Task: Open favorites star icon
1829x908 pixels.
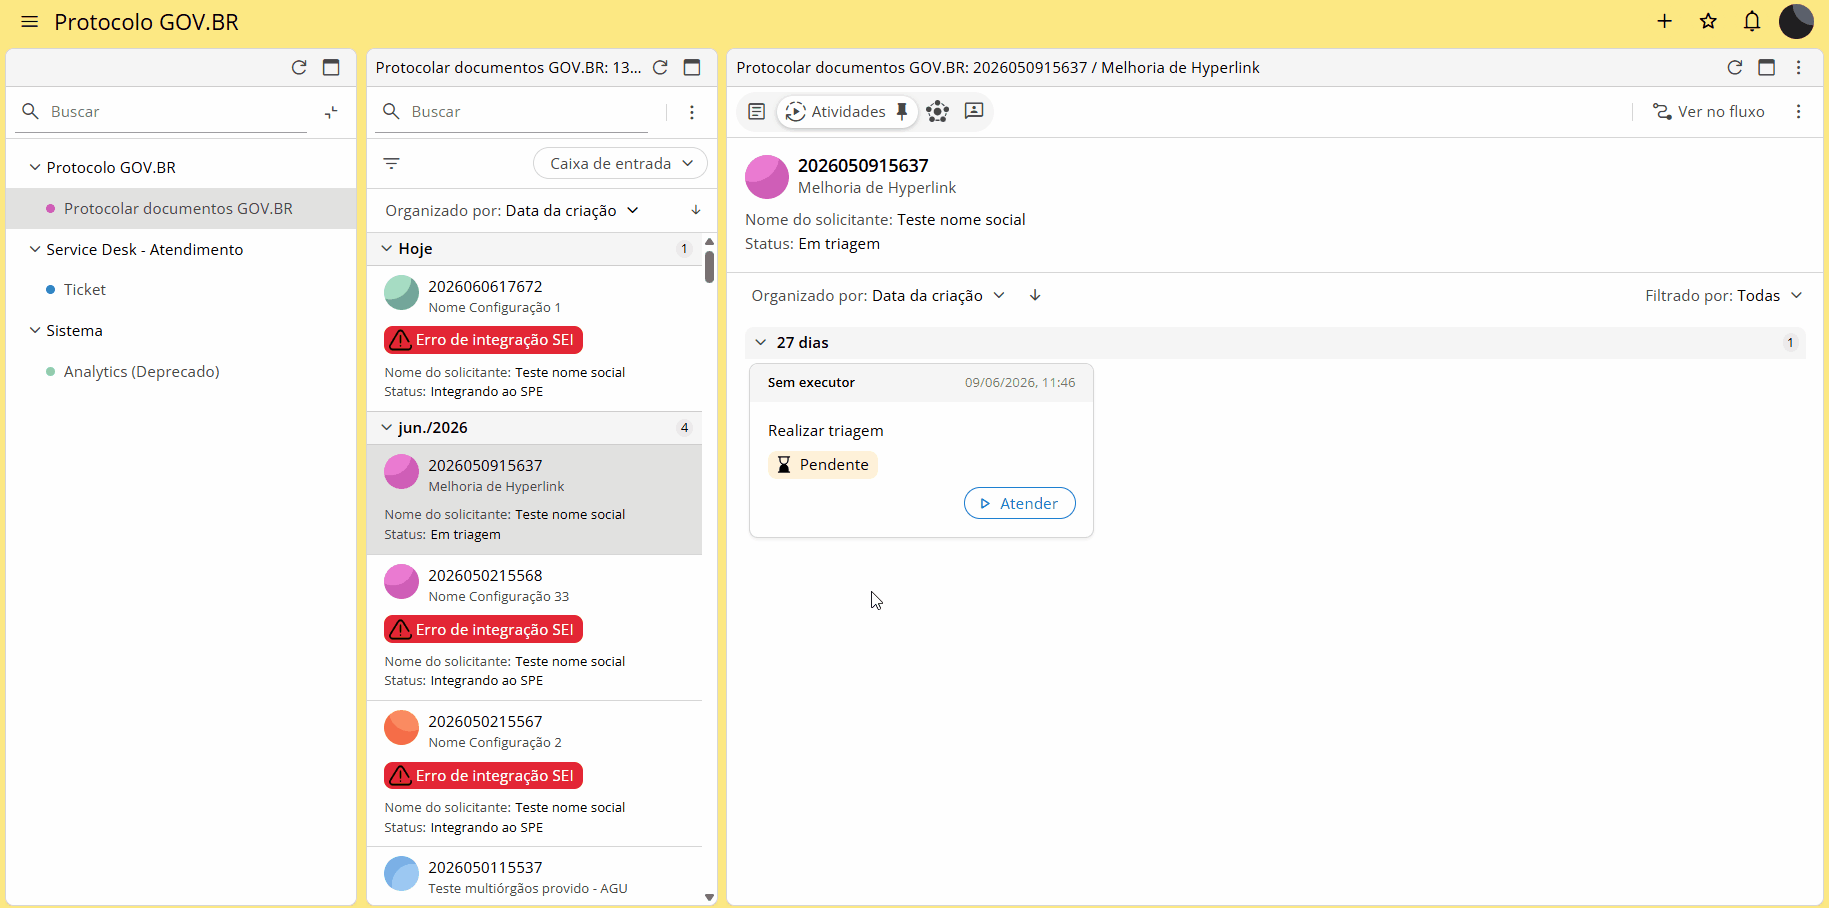Action: [x=1708, y=21]
